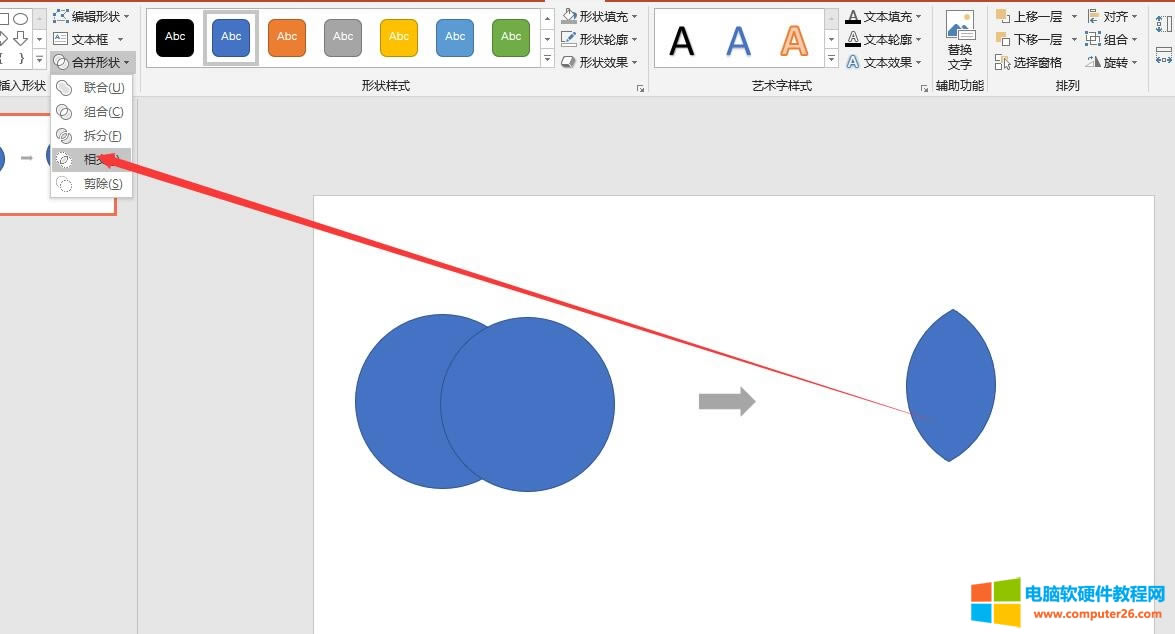Click the 旋转 rotate icon
This screenshot has height=634, width=1175.
click(1094, 62)
